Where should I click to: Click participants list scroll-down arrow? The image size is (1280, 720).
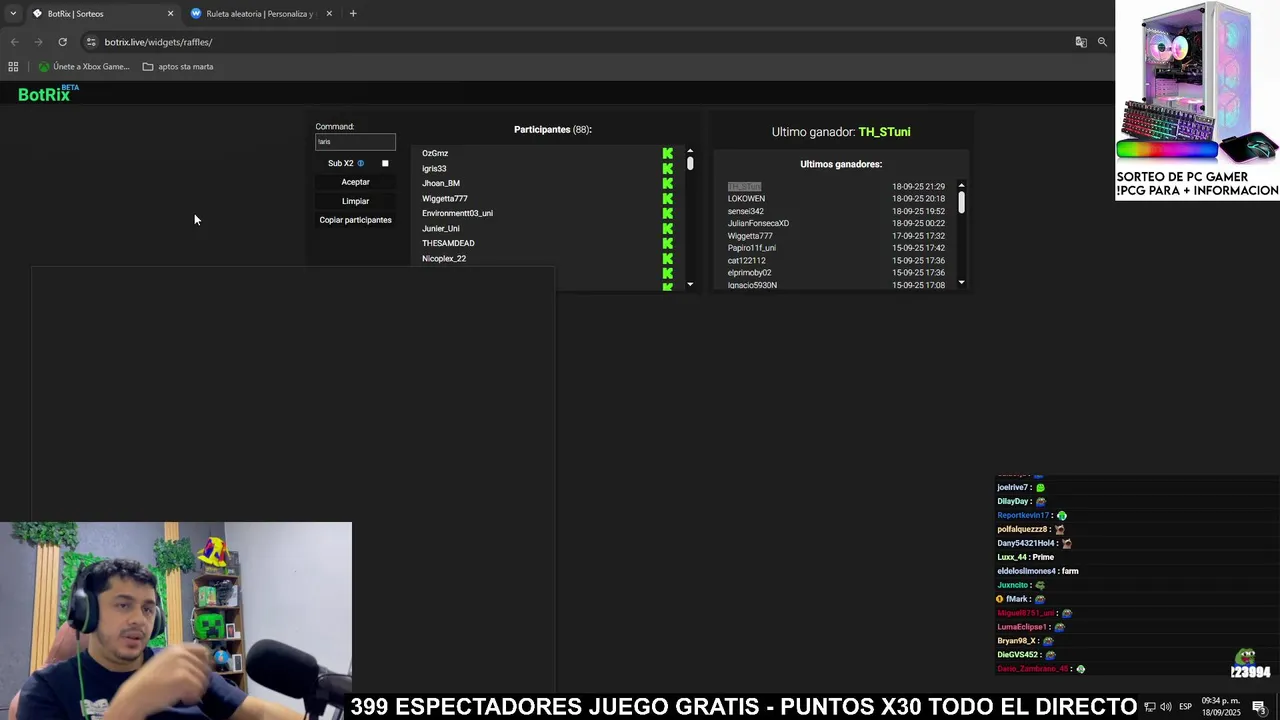[690, 285]
